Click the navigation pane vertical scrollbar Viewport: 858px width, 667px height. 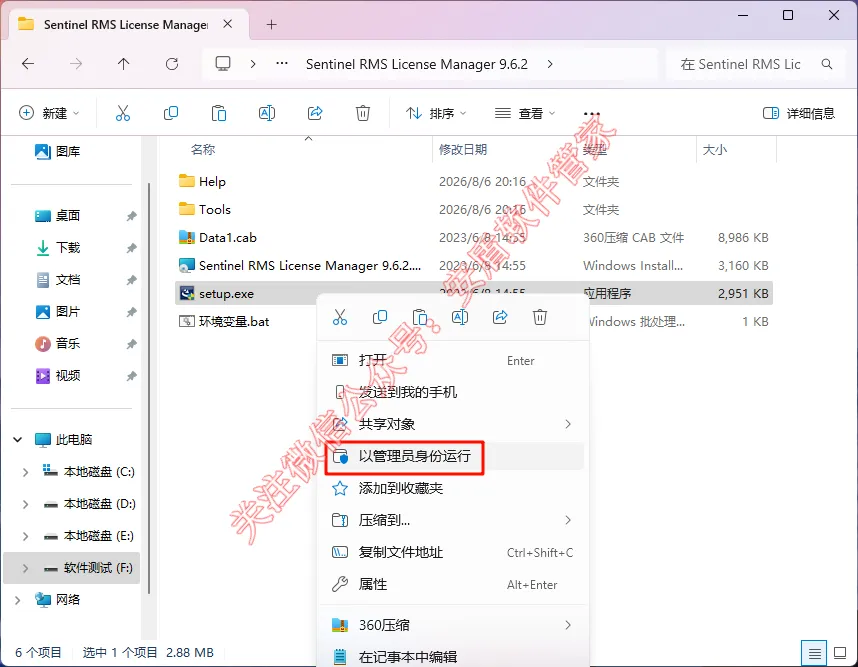pos(149,388)
